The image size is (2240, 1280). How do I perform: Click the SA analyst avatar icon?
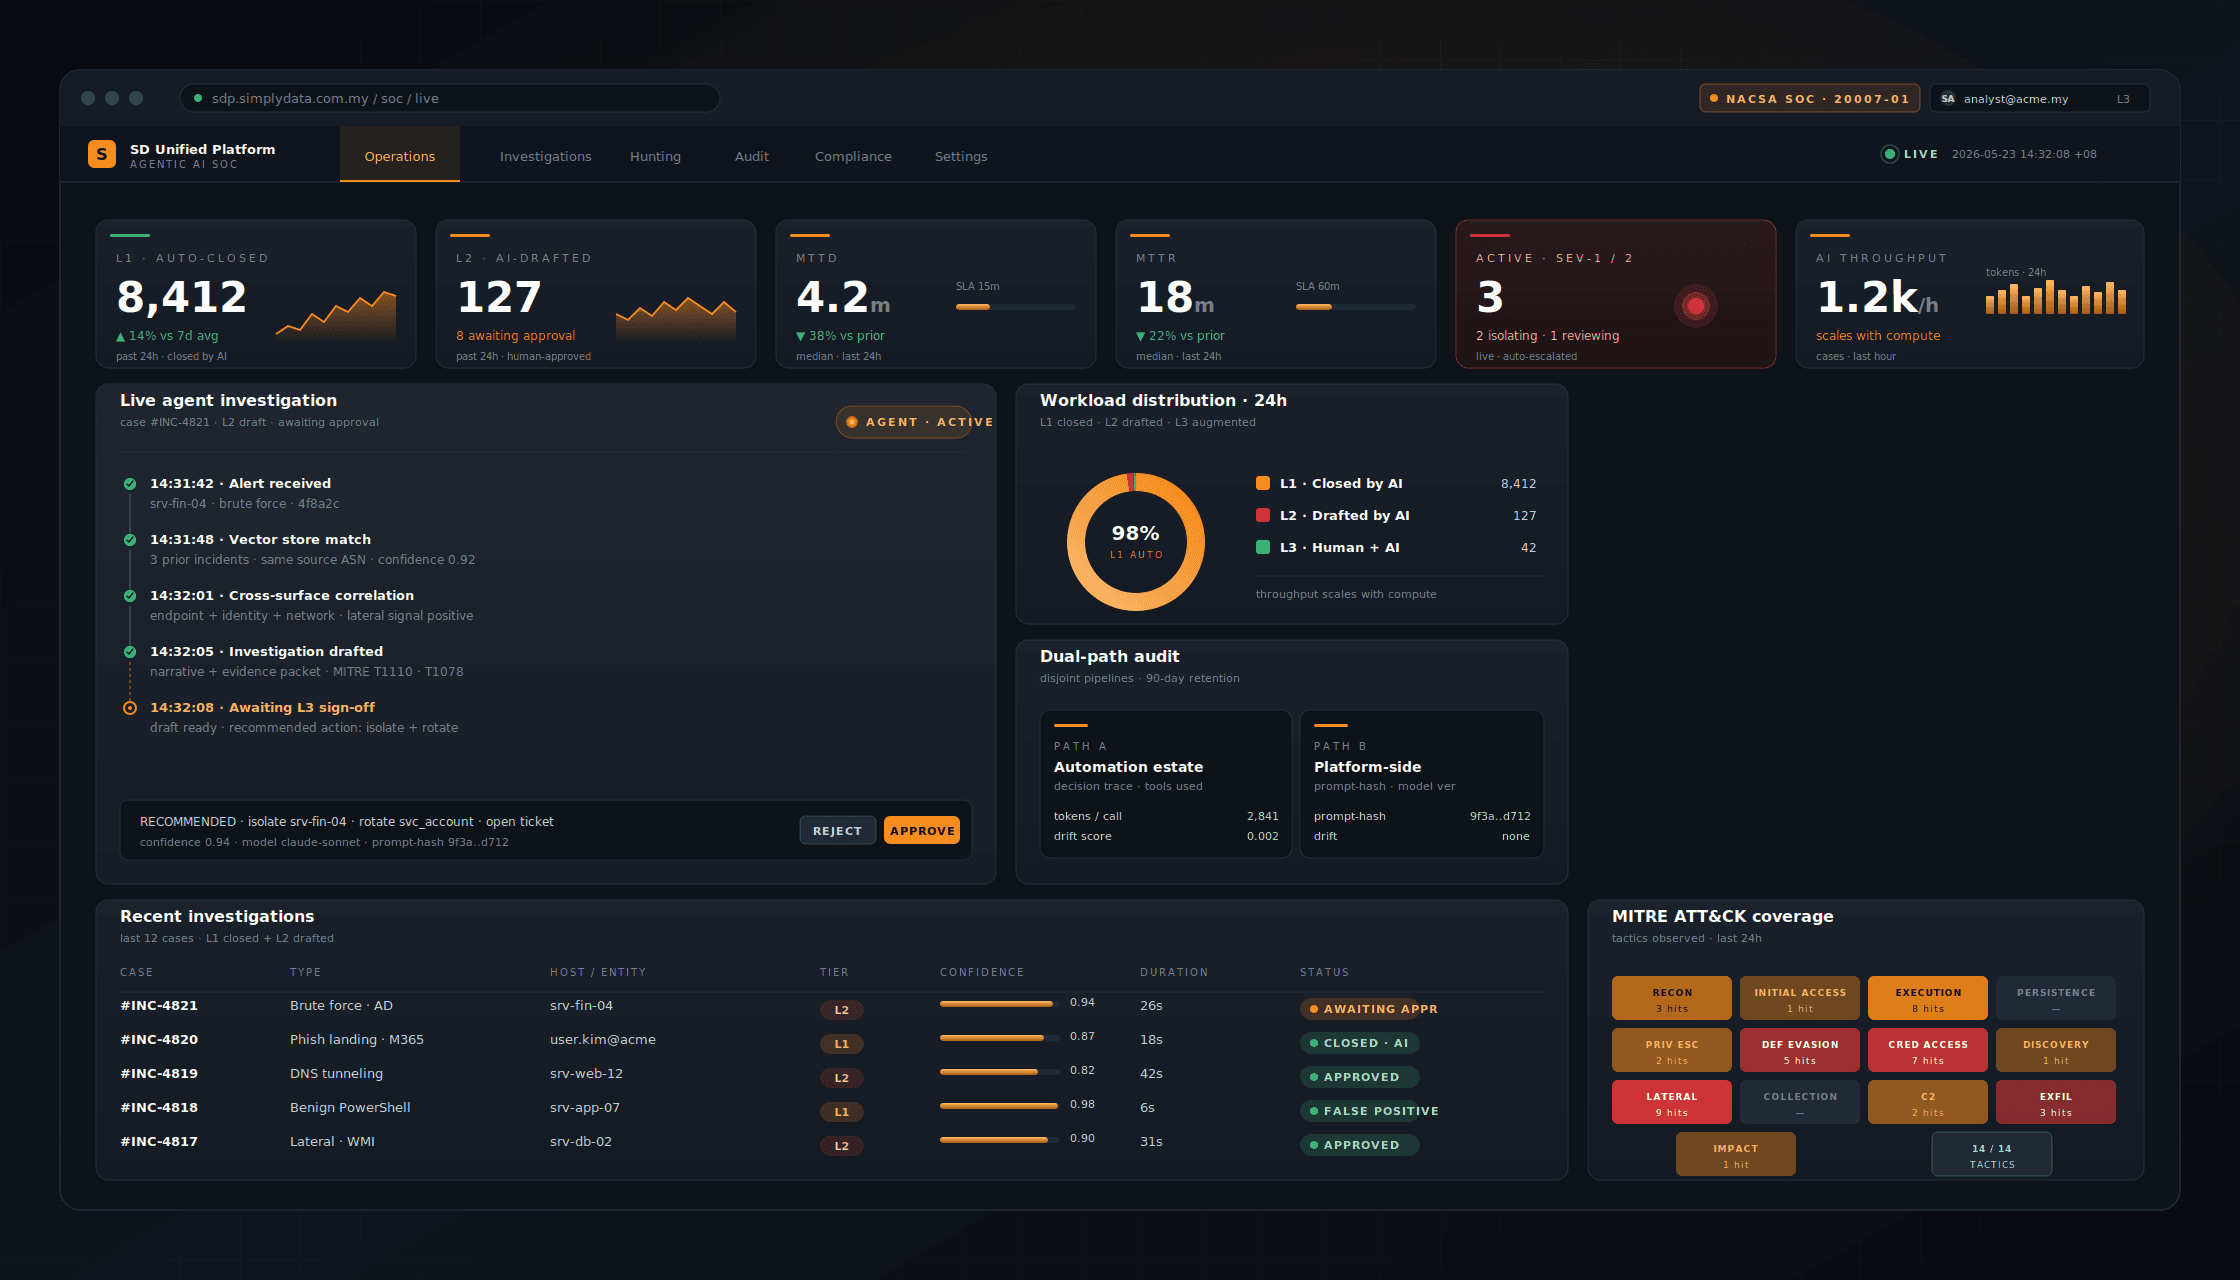coord(1947,98)
